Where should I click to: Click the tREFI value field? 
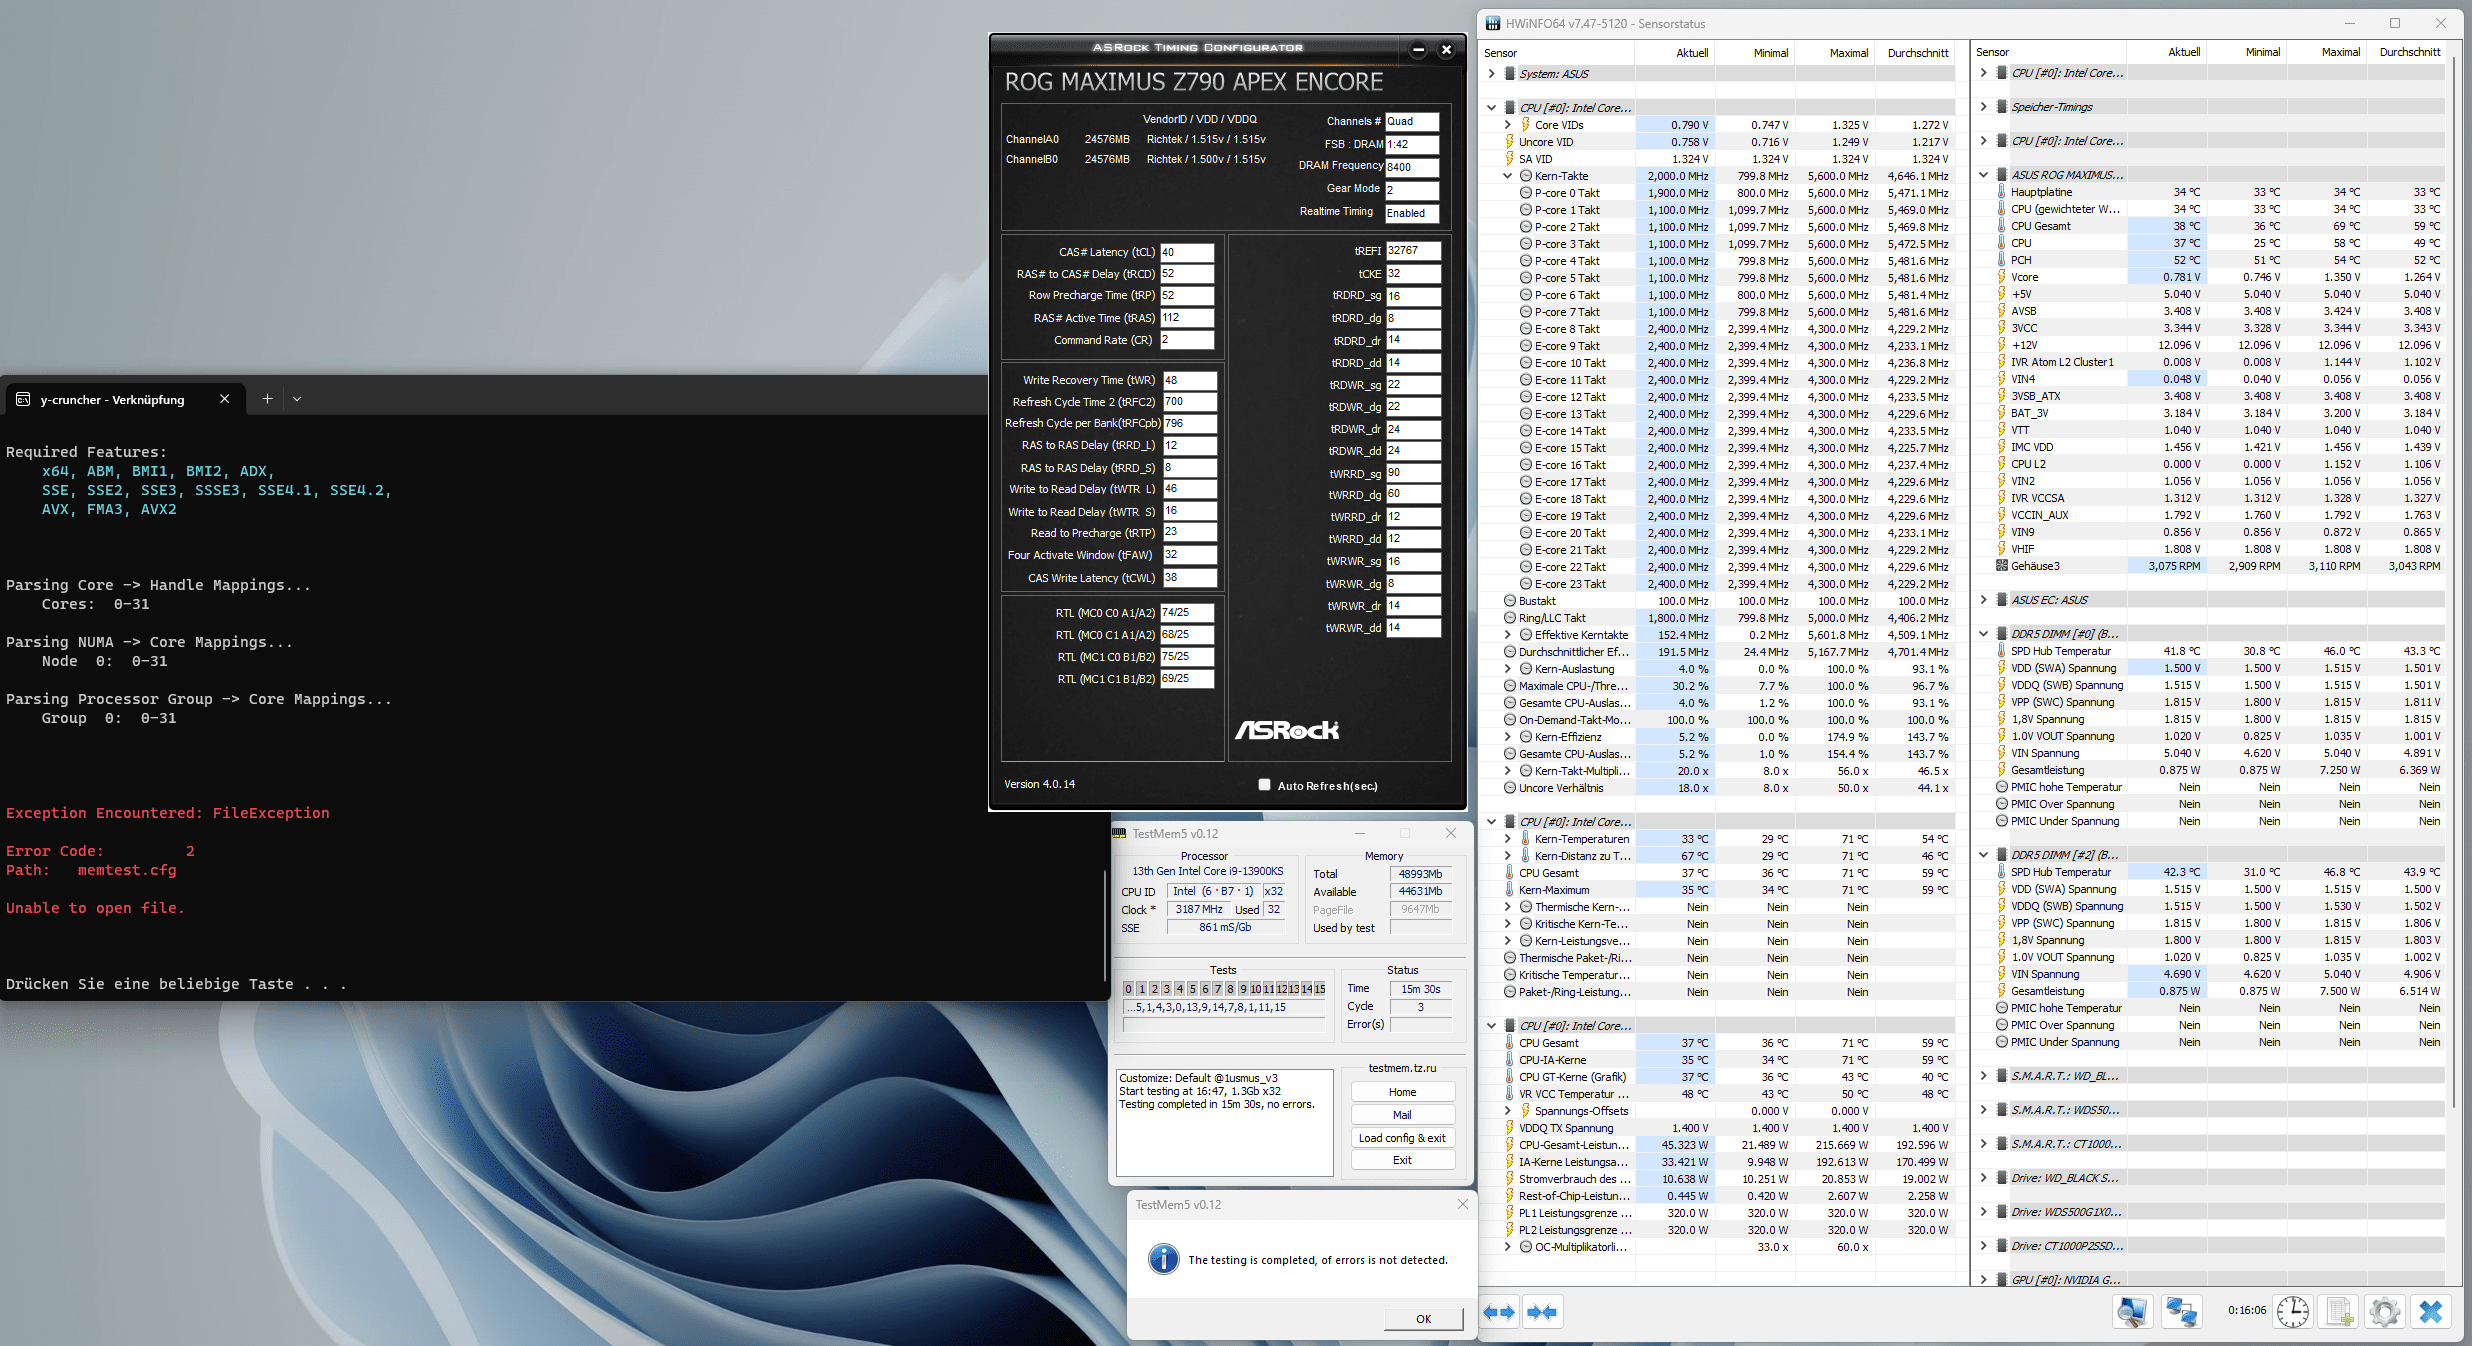[x=1413, y=250]
